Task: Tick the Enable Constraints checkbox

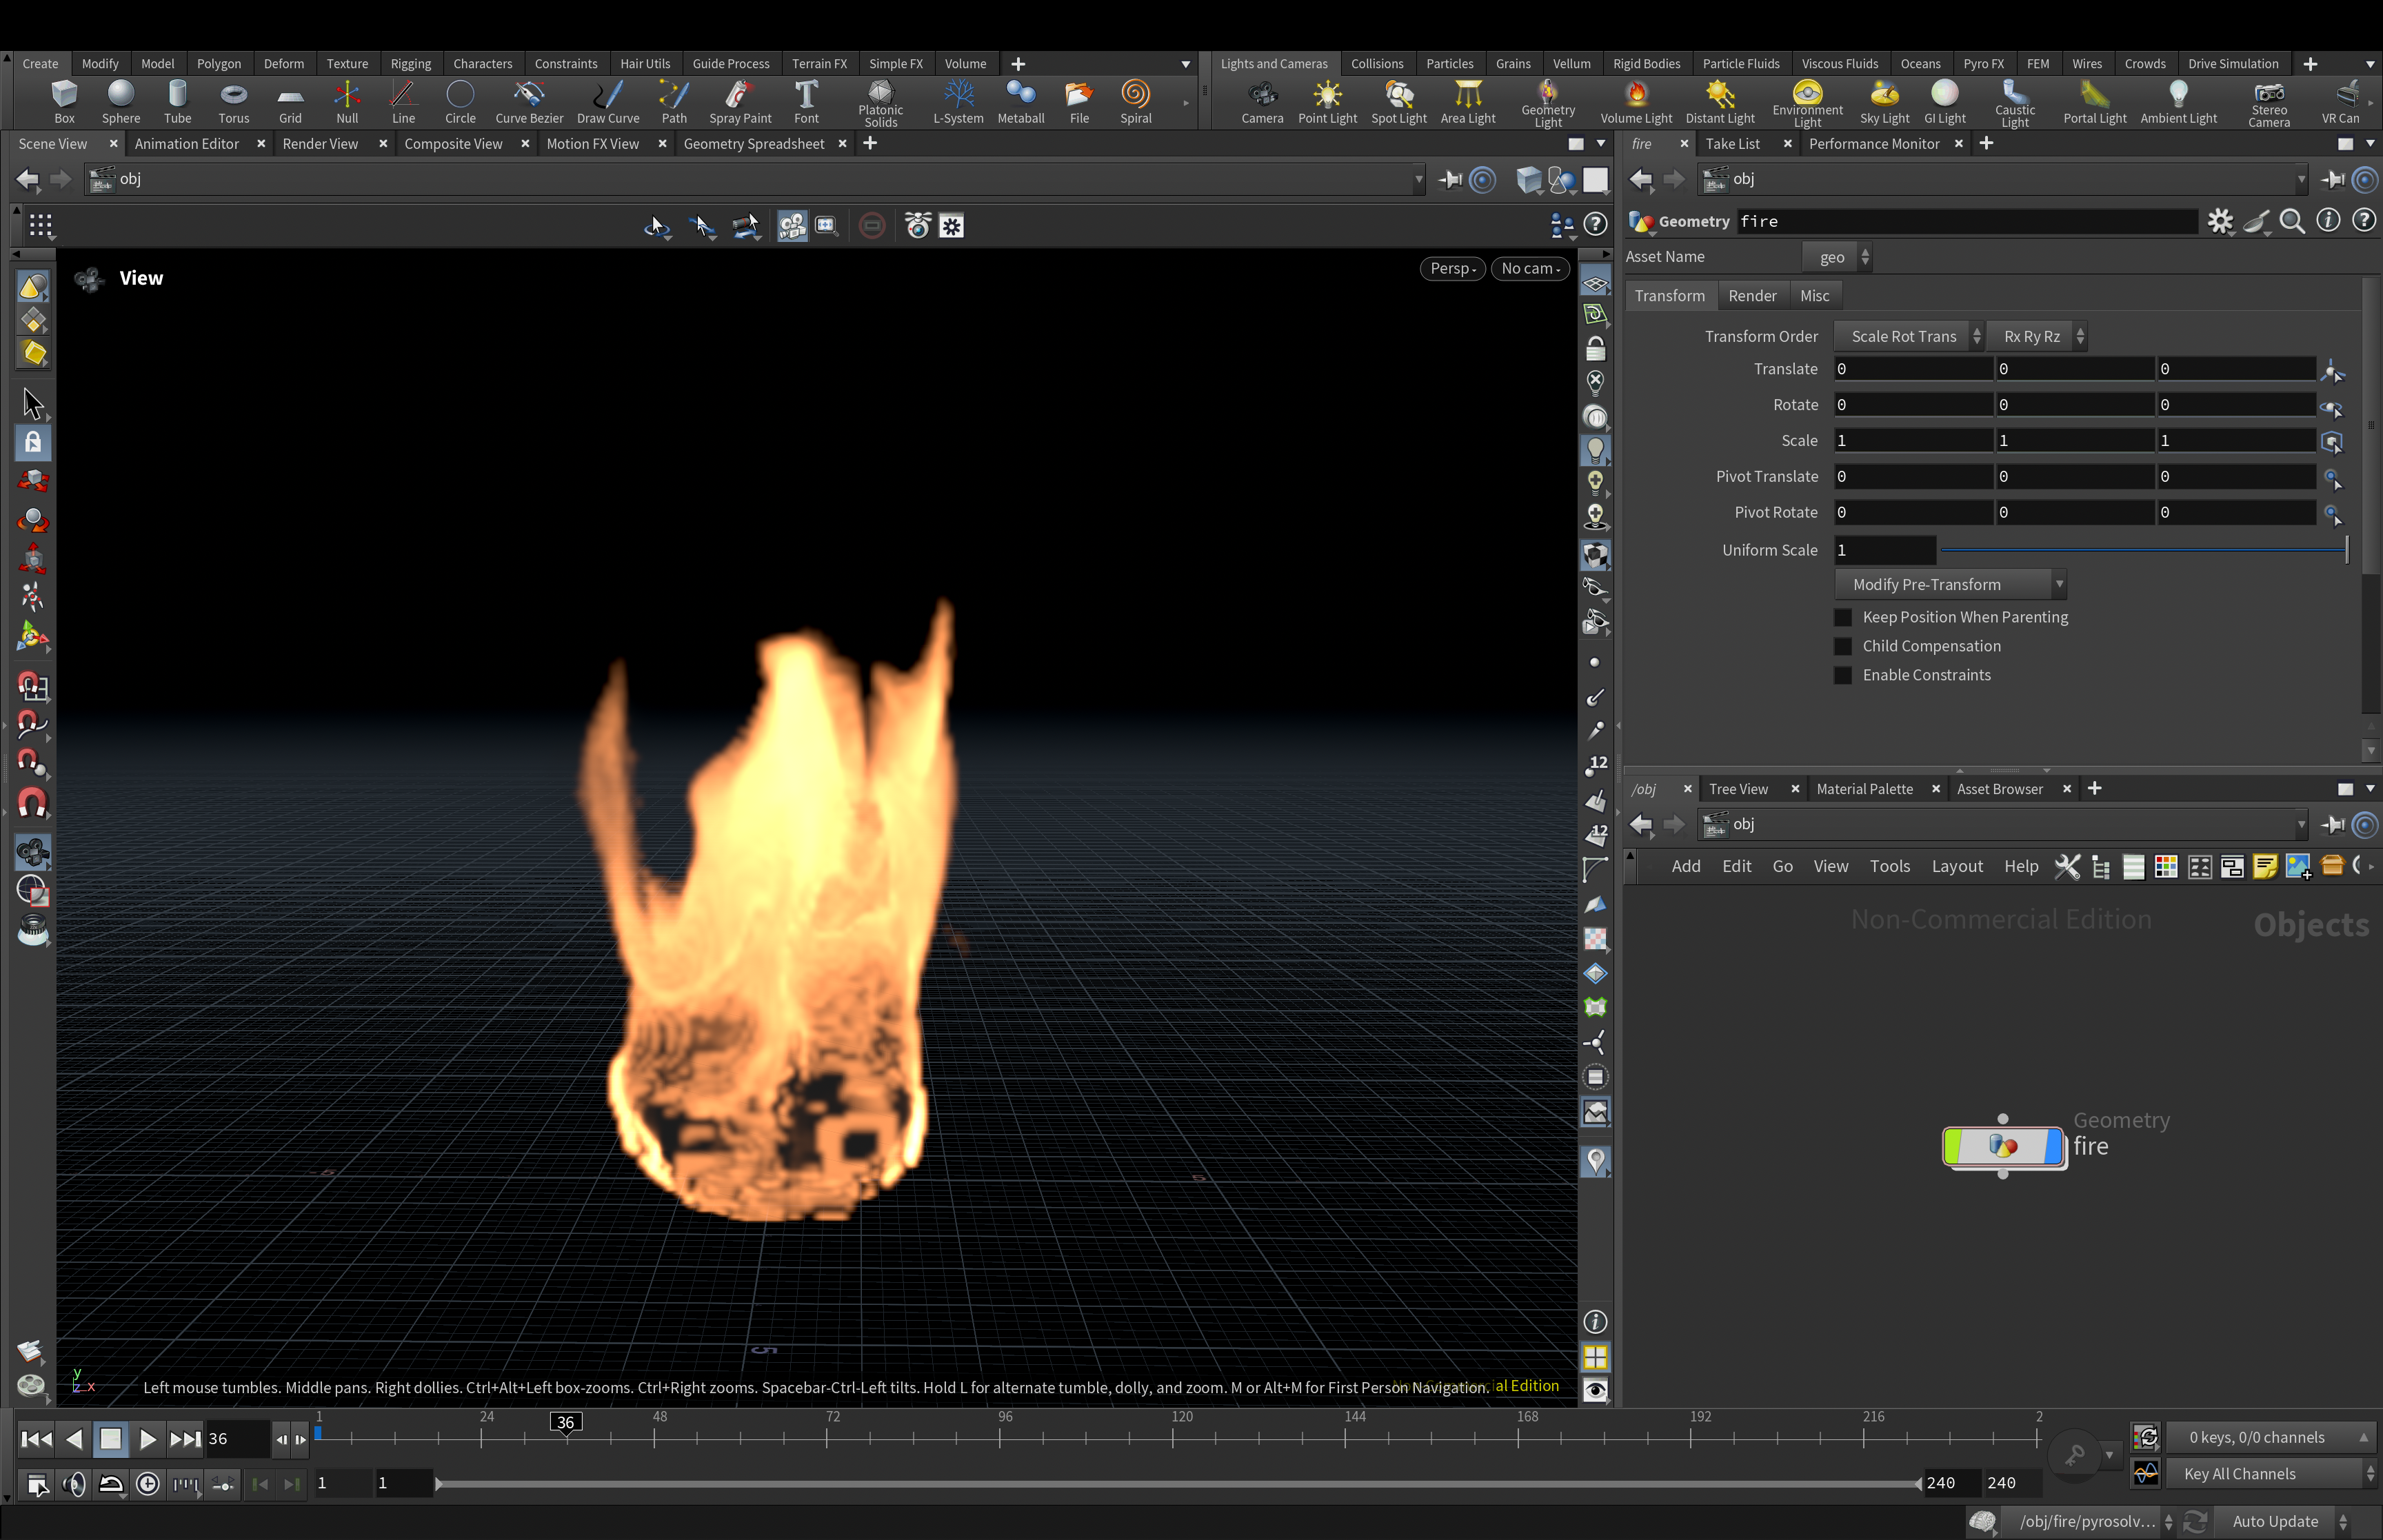Action: coord(1843,675)
